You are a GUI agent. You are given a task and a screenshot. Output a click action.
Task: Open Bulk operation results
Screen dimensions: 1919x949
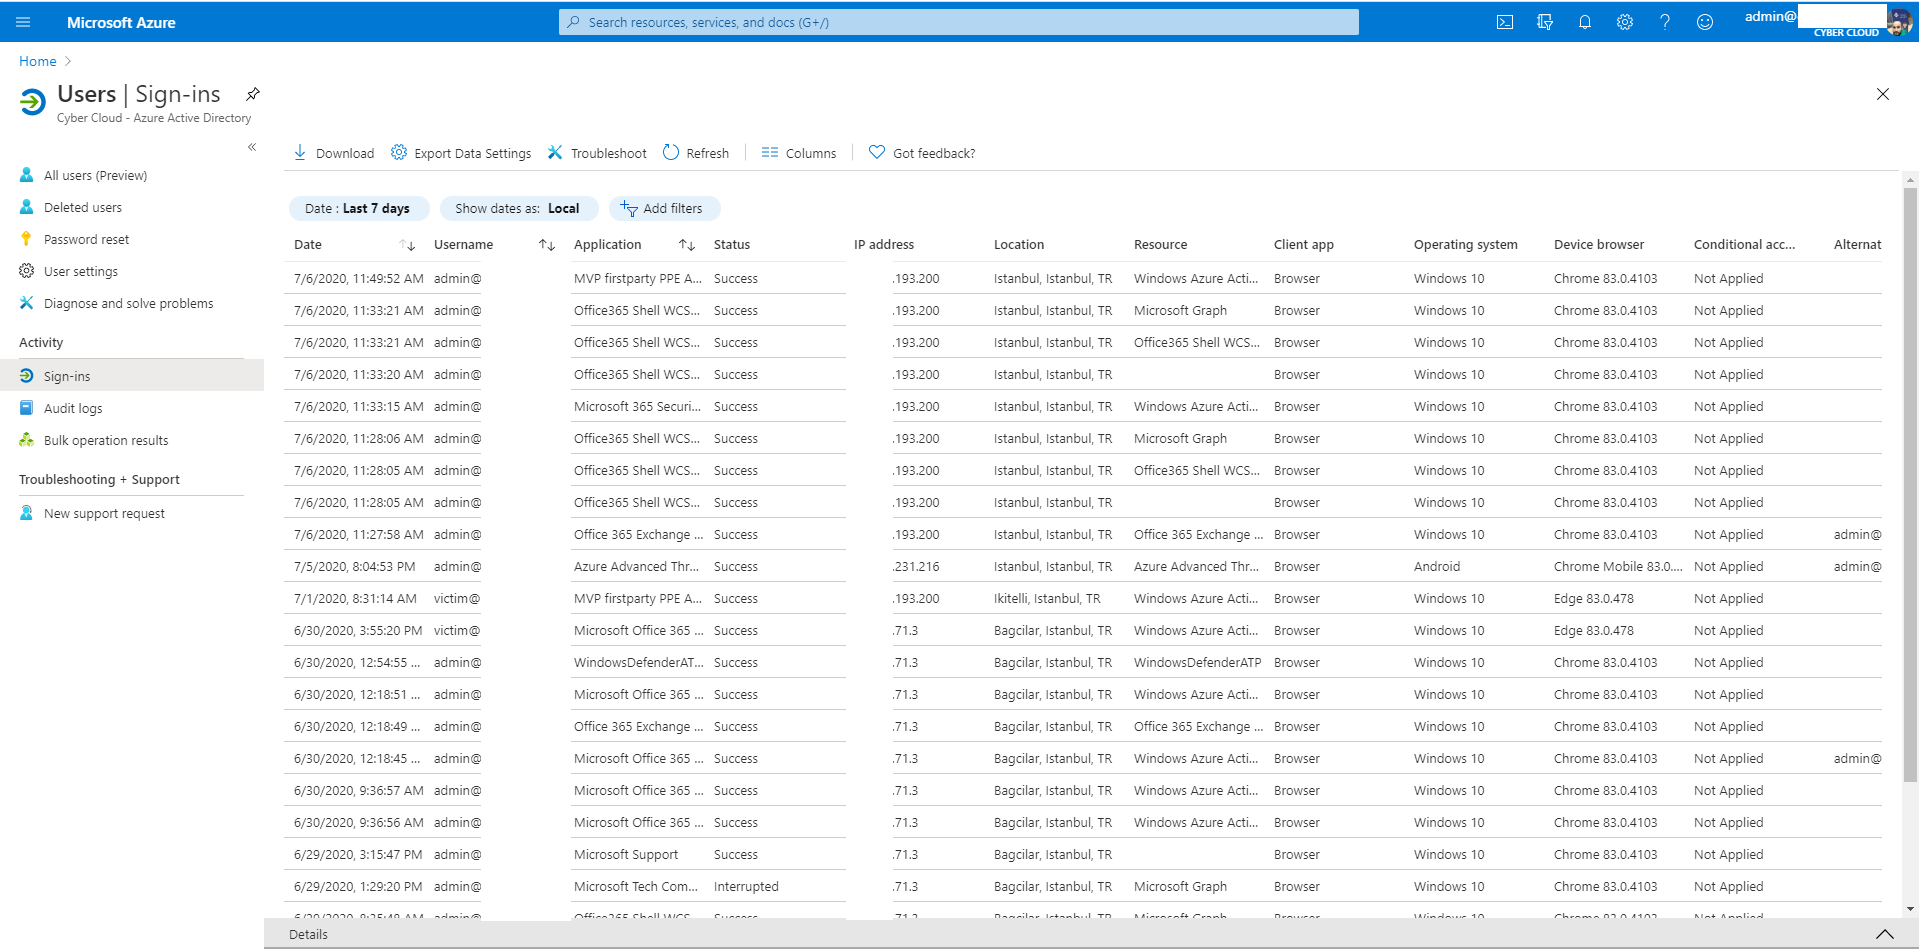(x=105, y=440)
